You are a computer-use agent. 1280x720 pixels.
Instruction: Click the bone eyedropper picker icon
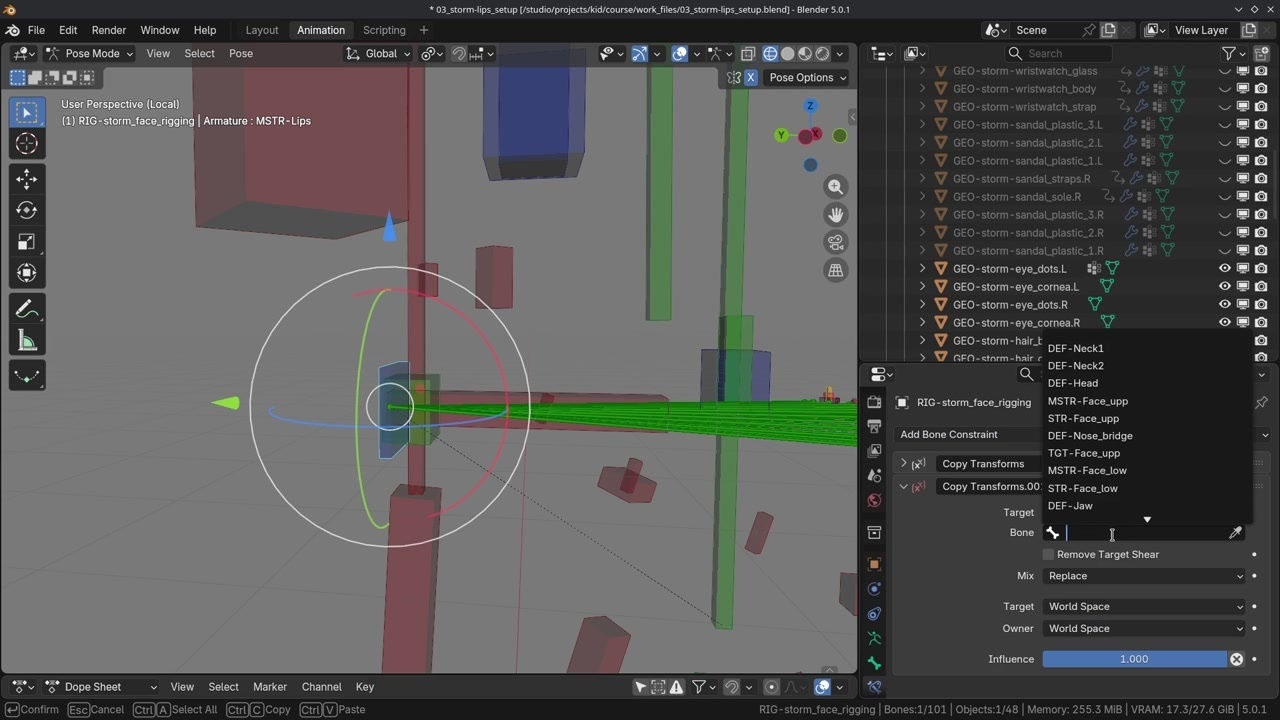click(1236, 533)
